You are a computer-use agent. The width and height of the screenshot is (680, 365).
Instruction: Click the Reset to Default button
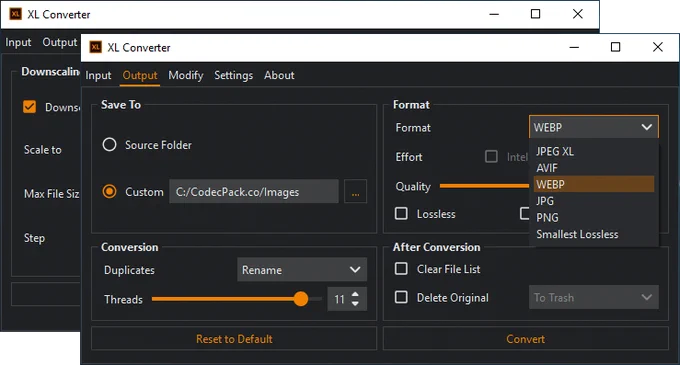pos(234,339)
